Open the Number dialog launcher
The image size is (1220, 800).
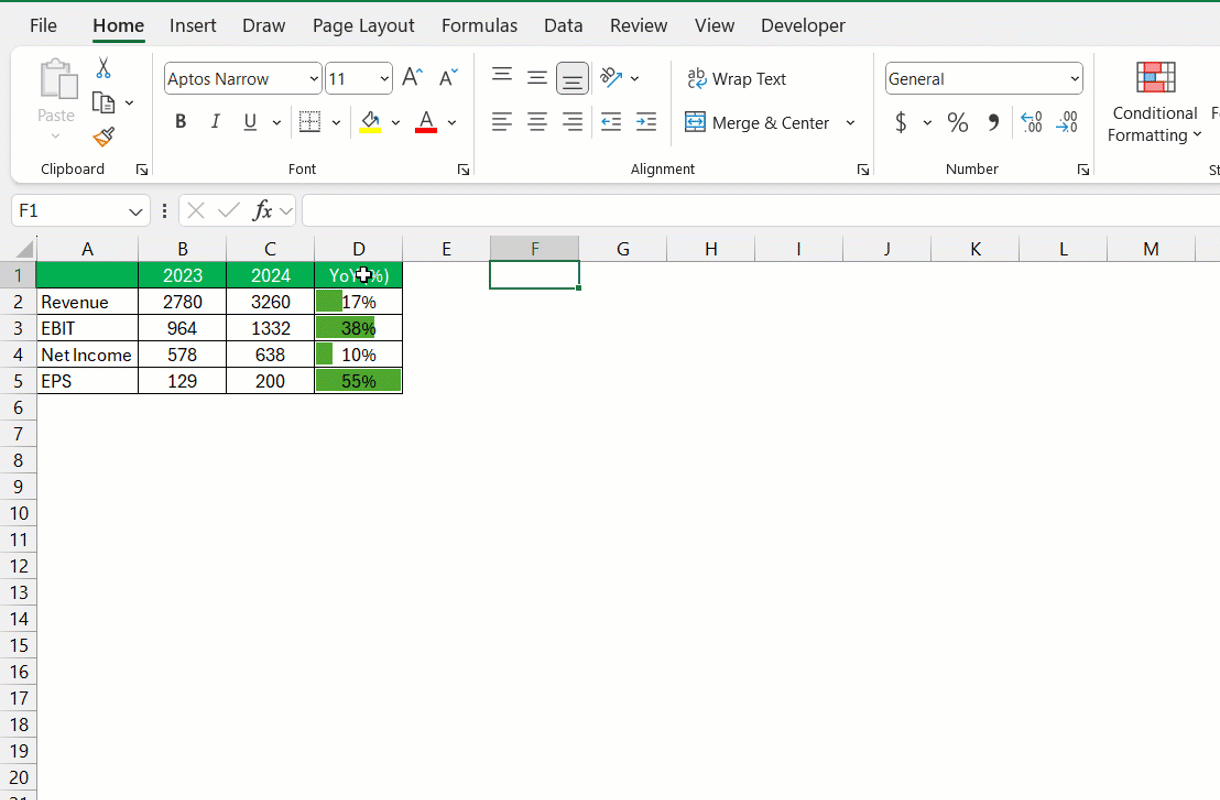pyautogui.click(x=1083, y=170)
